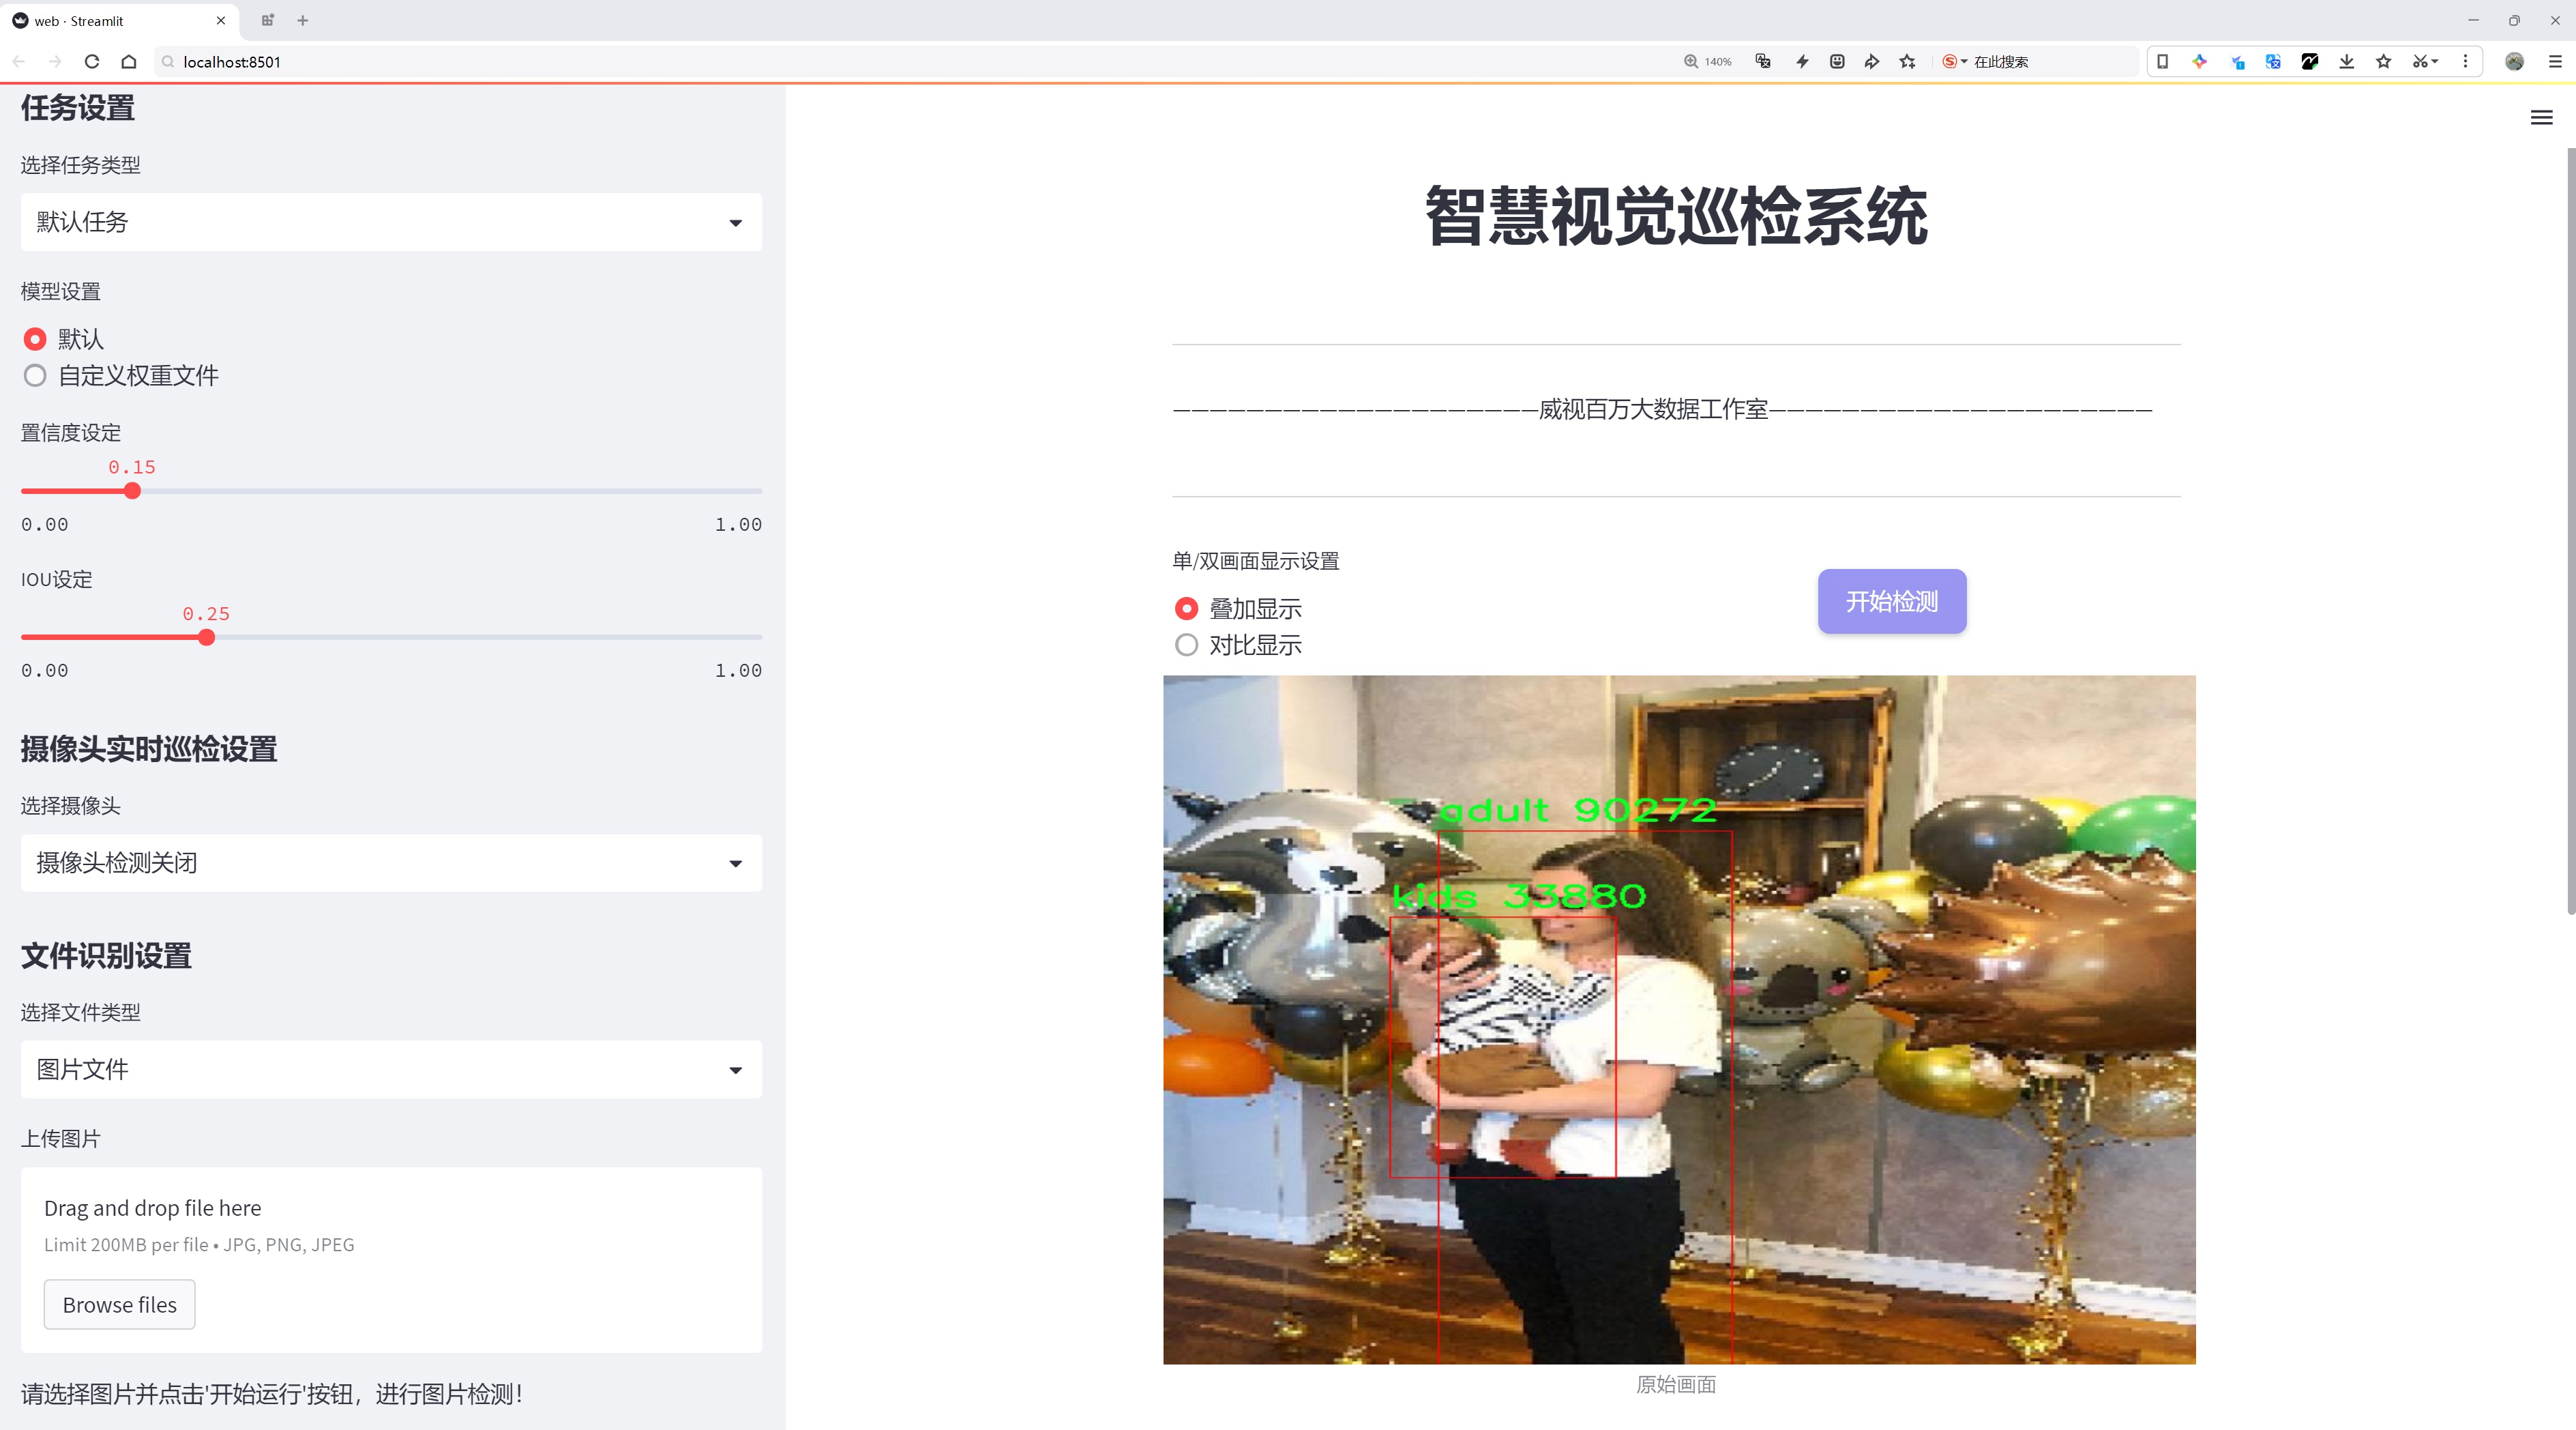Click the confidence slider handle at 0.15

132,491
